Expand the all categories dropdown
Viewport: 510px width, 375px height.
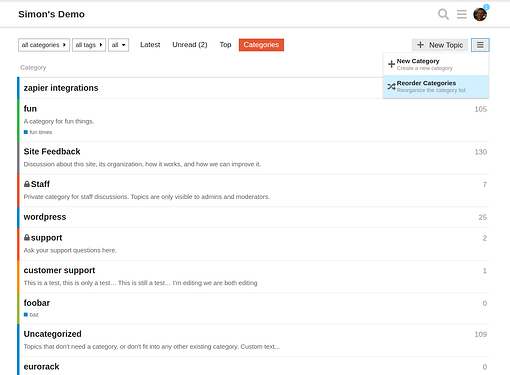pos(44,45)
